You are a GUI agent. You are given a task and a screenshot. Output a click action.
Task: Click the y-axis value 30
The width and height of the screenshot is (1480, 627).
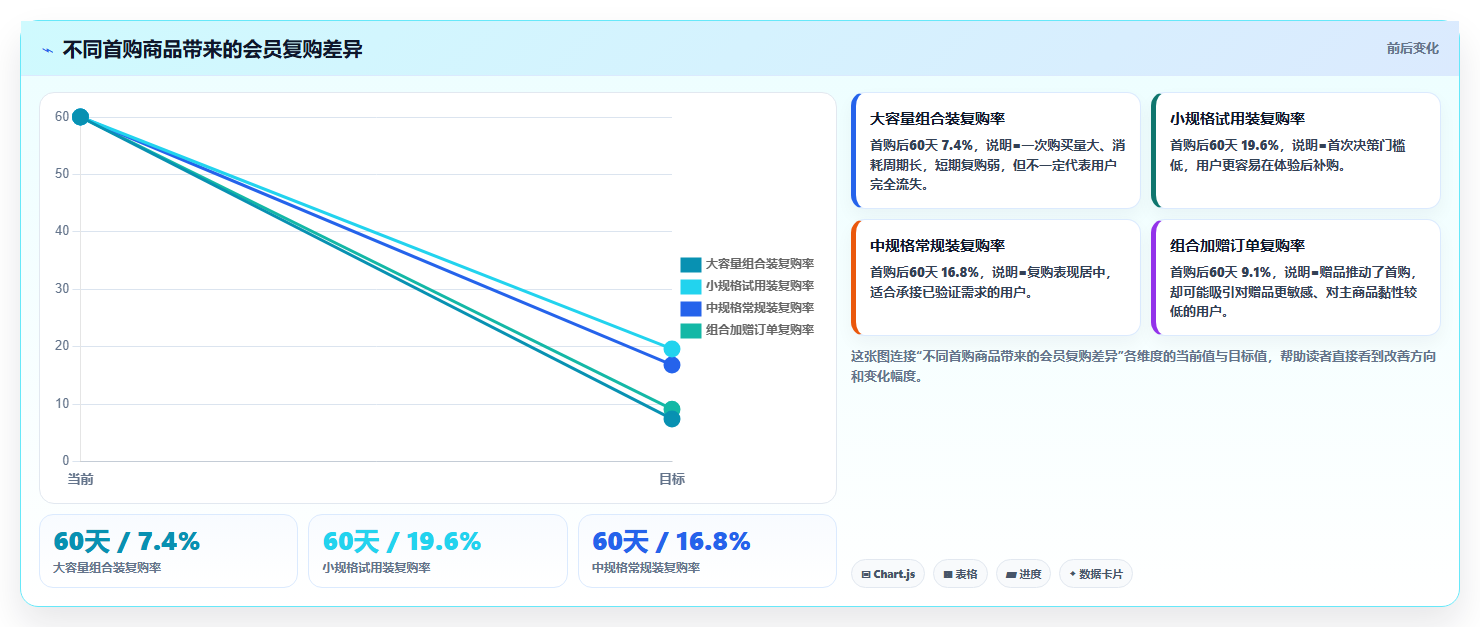click(x=62, y=289)
